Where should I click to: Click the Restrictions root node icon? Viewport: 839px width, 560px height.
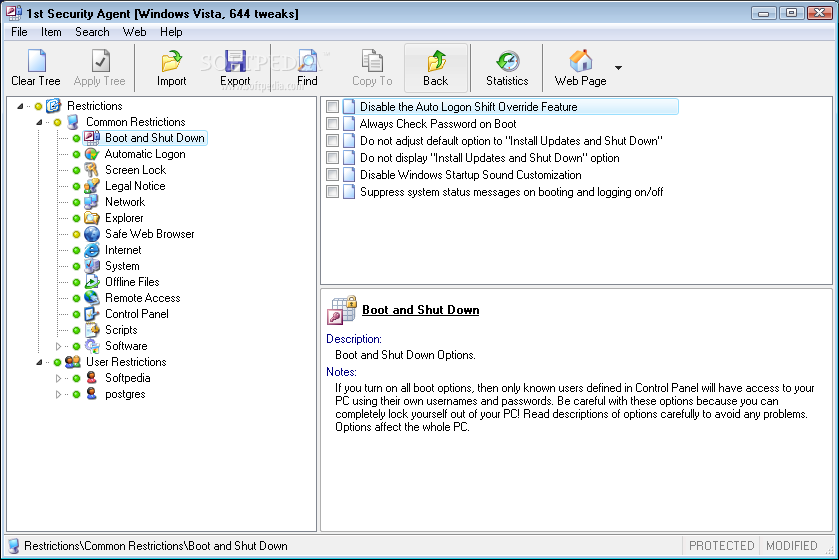(x=54, y=106)
